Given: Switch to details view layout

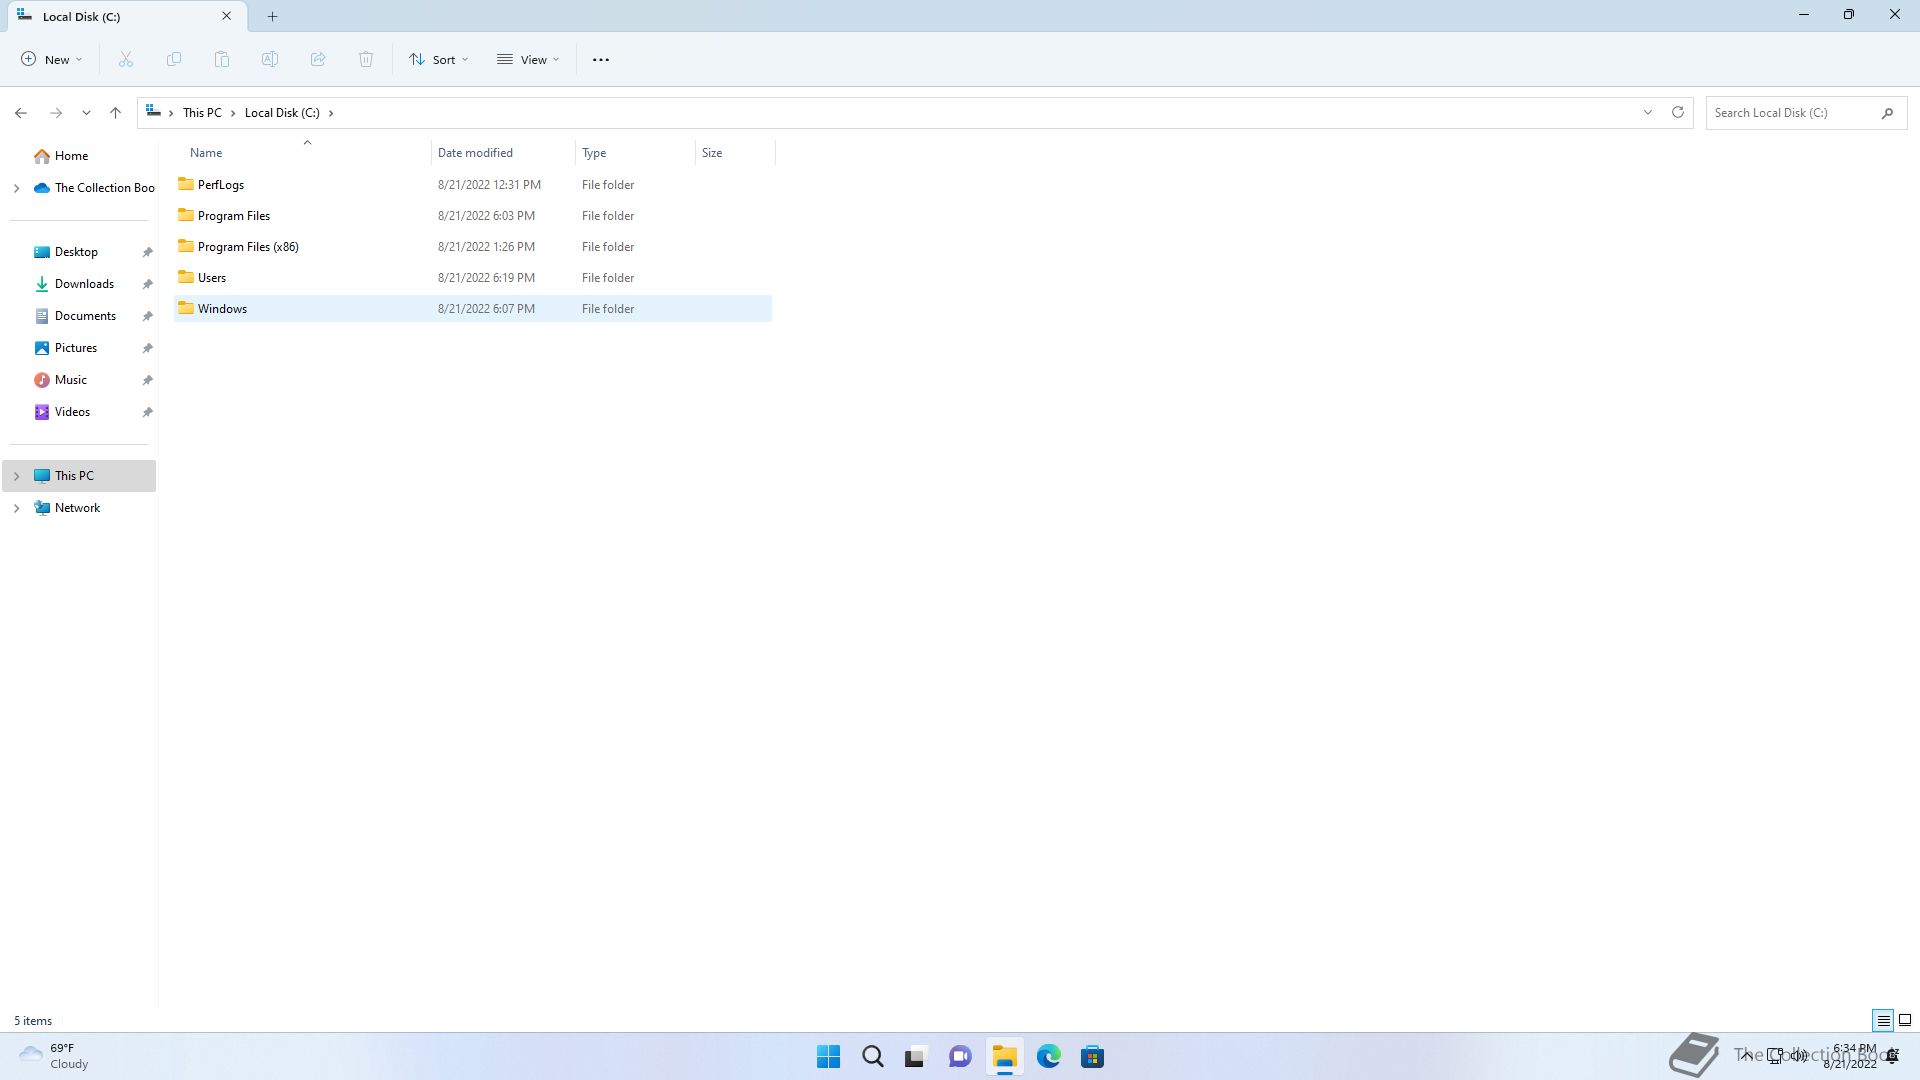Looking at the screenshot, I should [1883, 1021].
